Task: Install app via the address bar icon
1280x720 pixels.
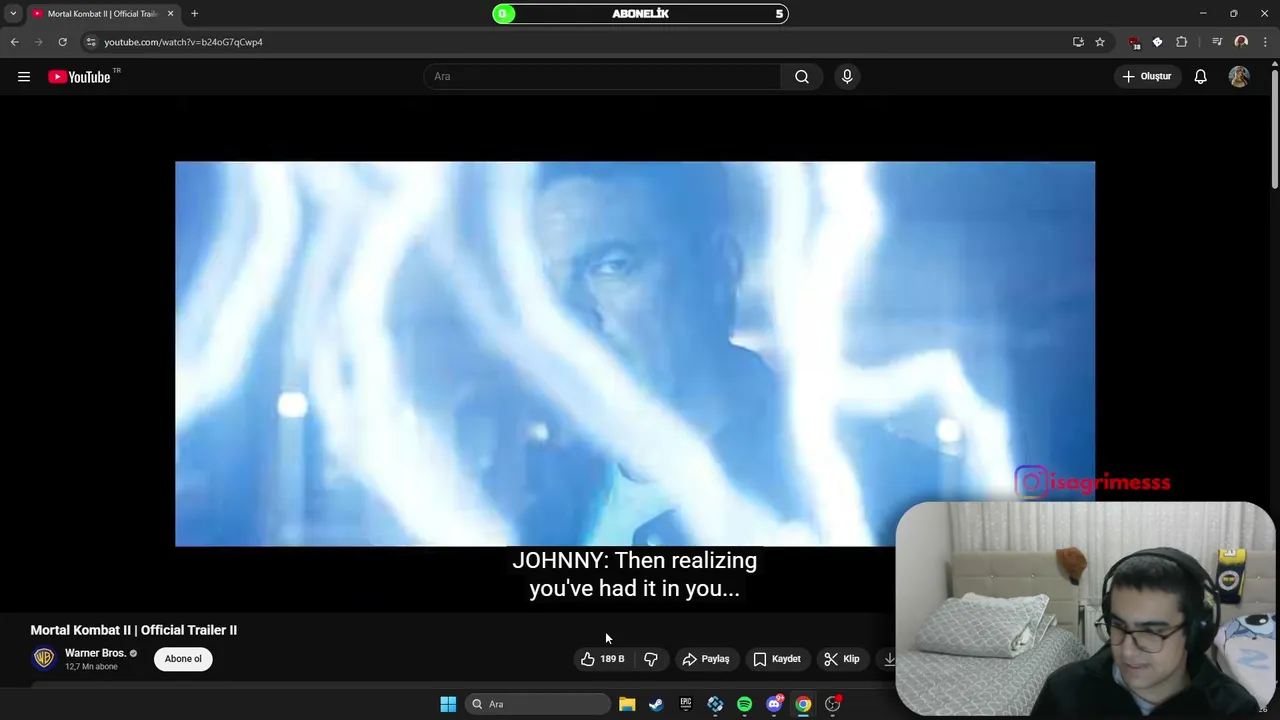Action: (x=1078, y=42)
